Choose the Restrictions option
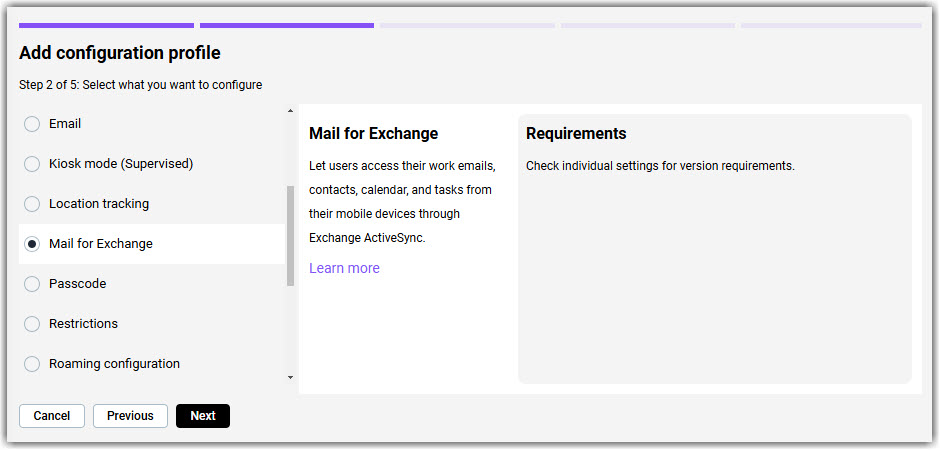Screen dimensions: 940x450 [32, 324]
